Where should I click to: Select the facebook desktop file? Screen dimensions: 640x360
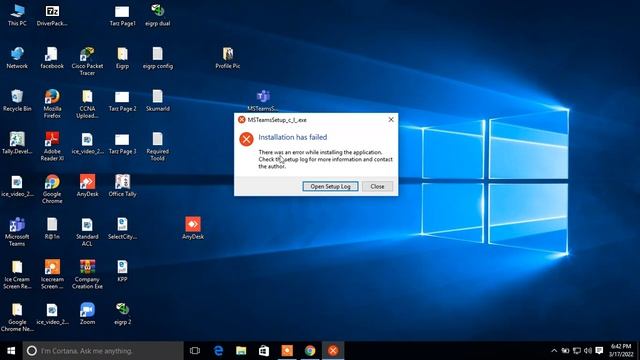point(52,58)
